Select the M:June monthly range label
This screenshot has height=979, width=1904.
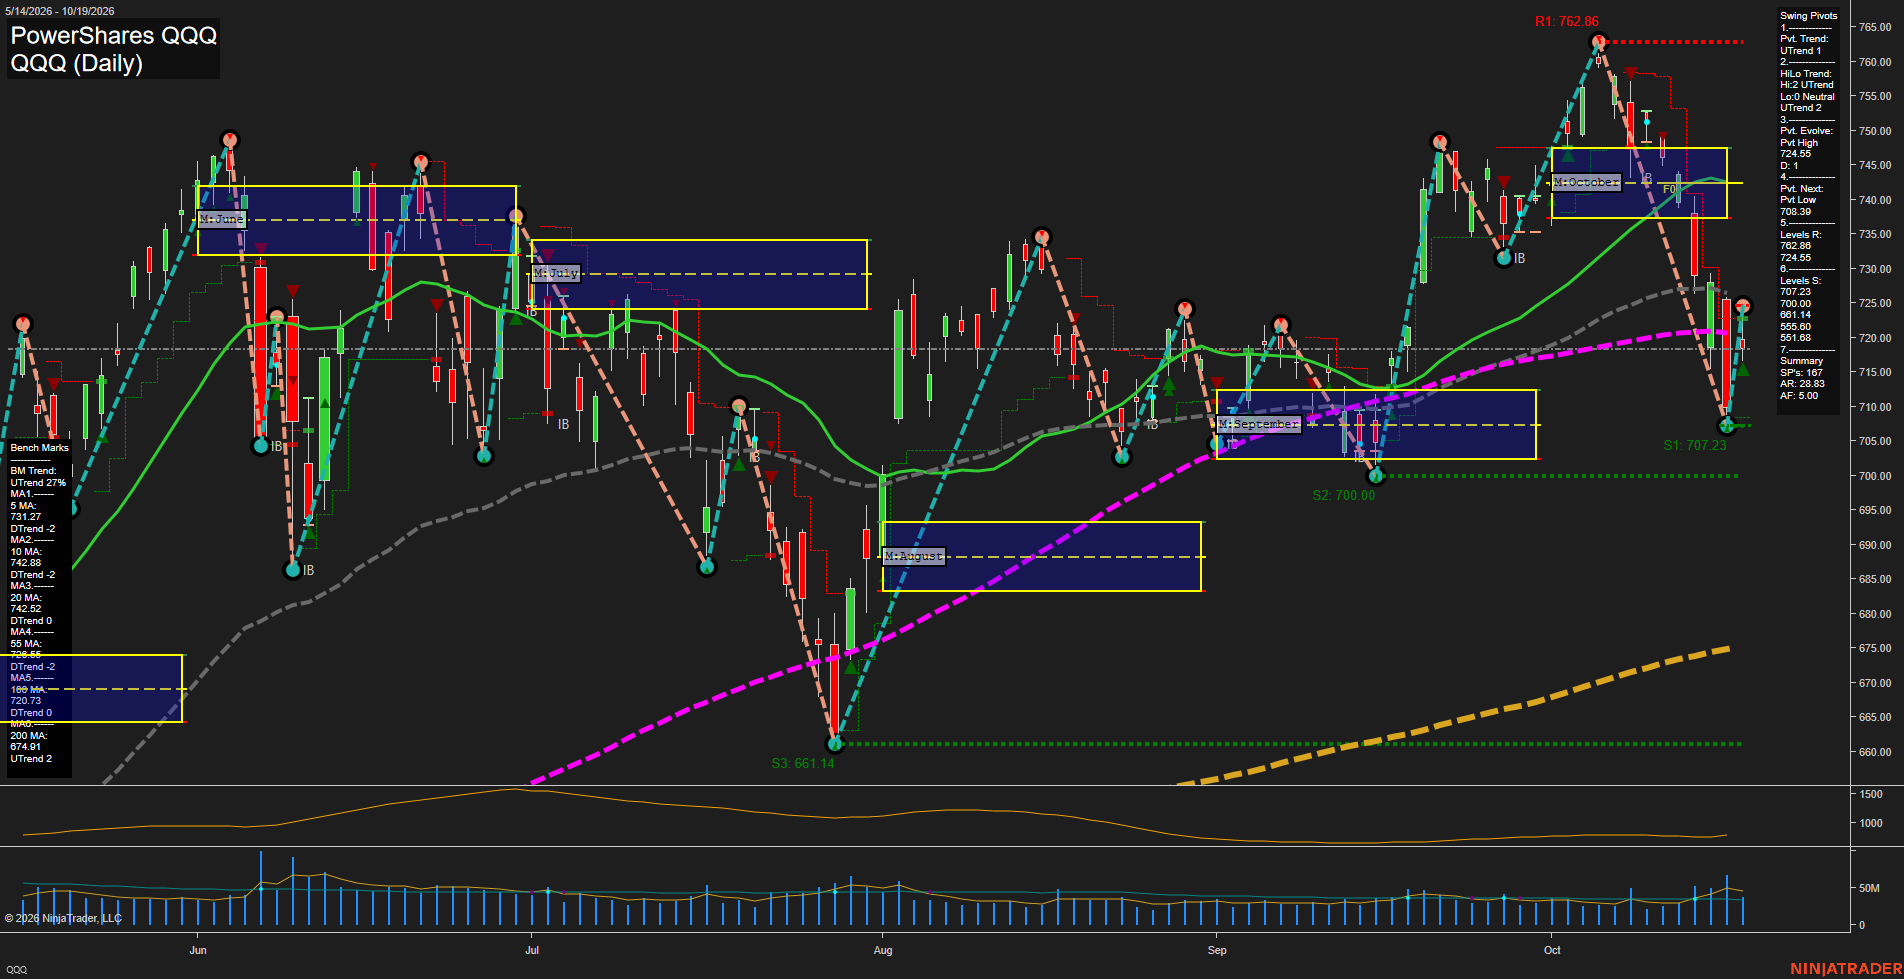[x=222, y=219]
